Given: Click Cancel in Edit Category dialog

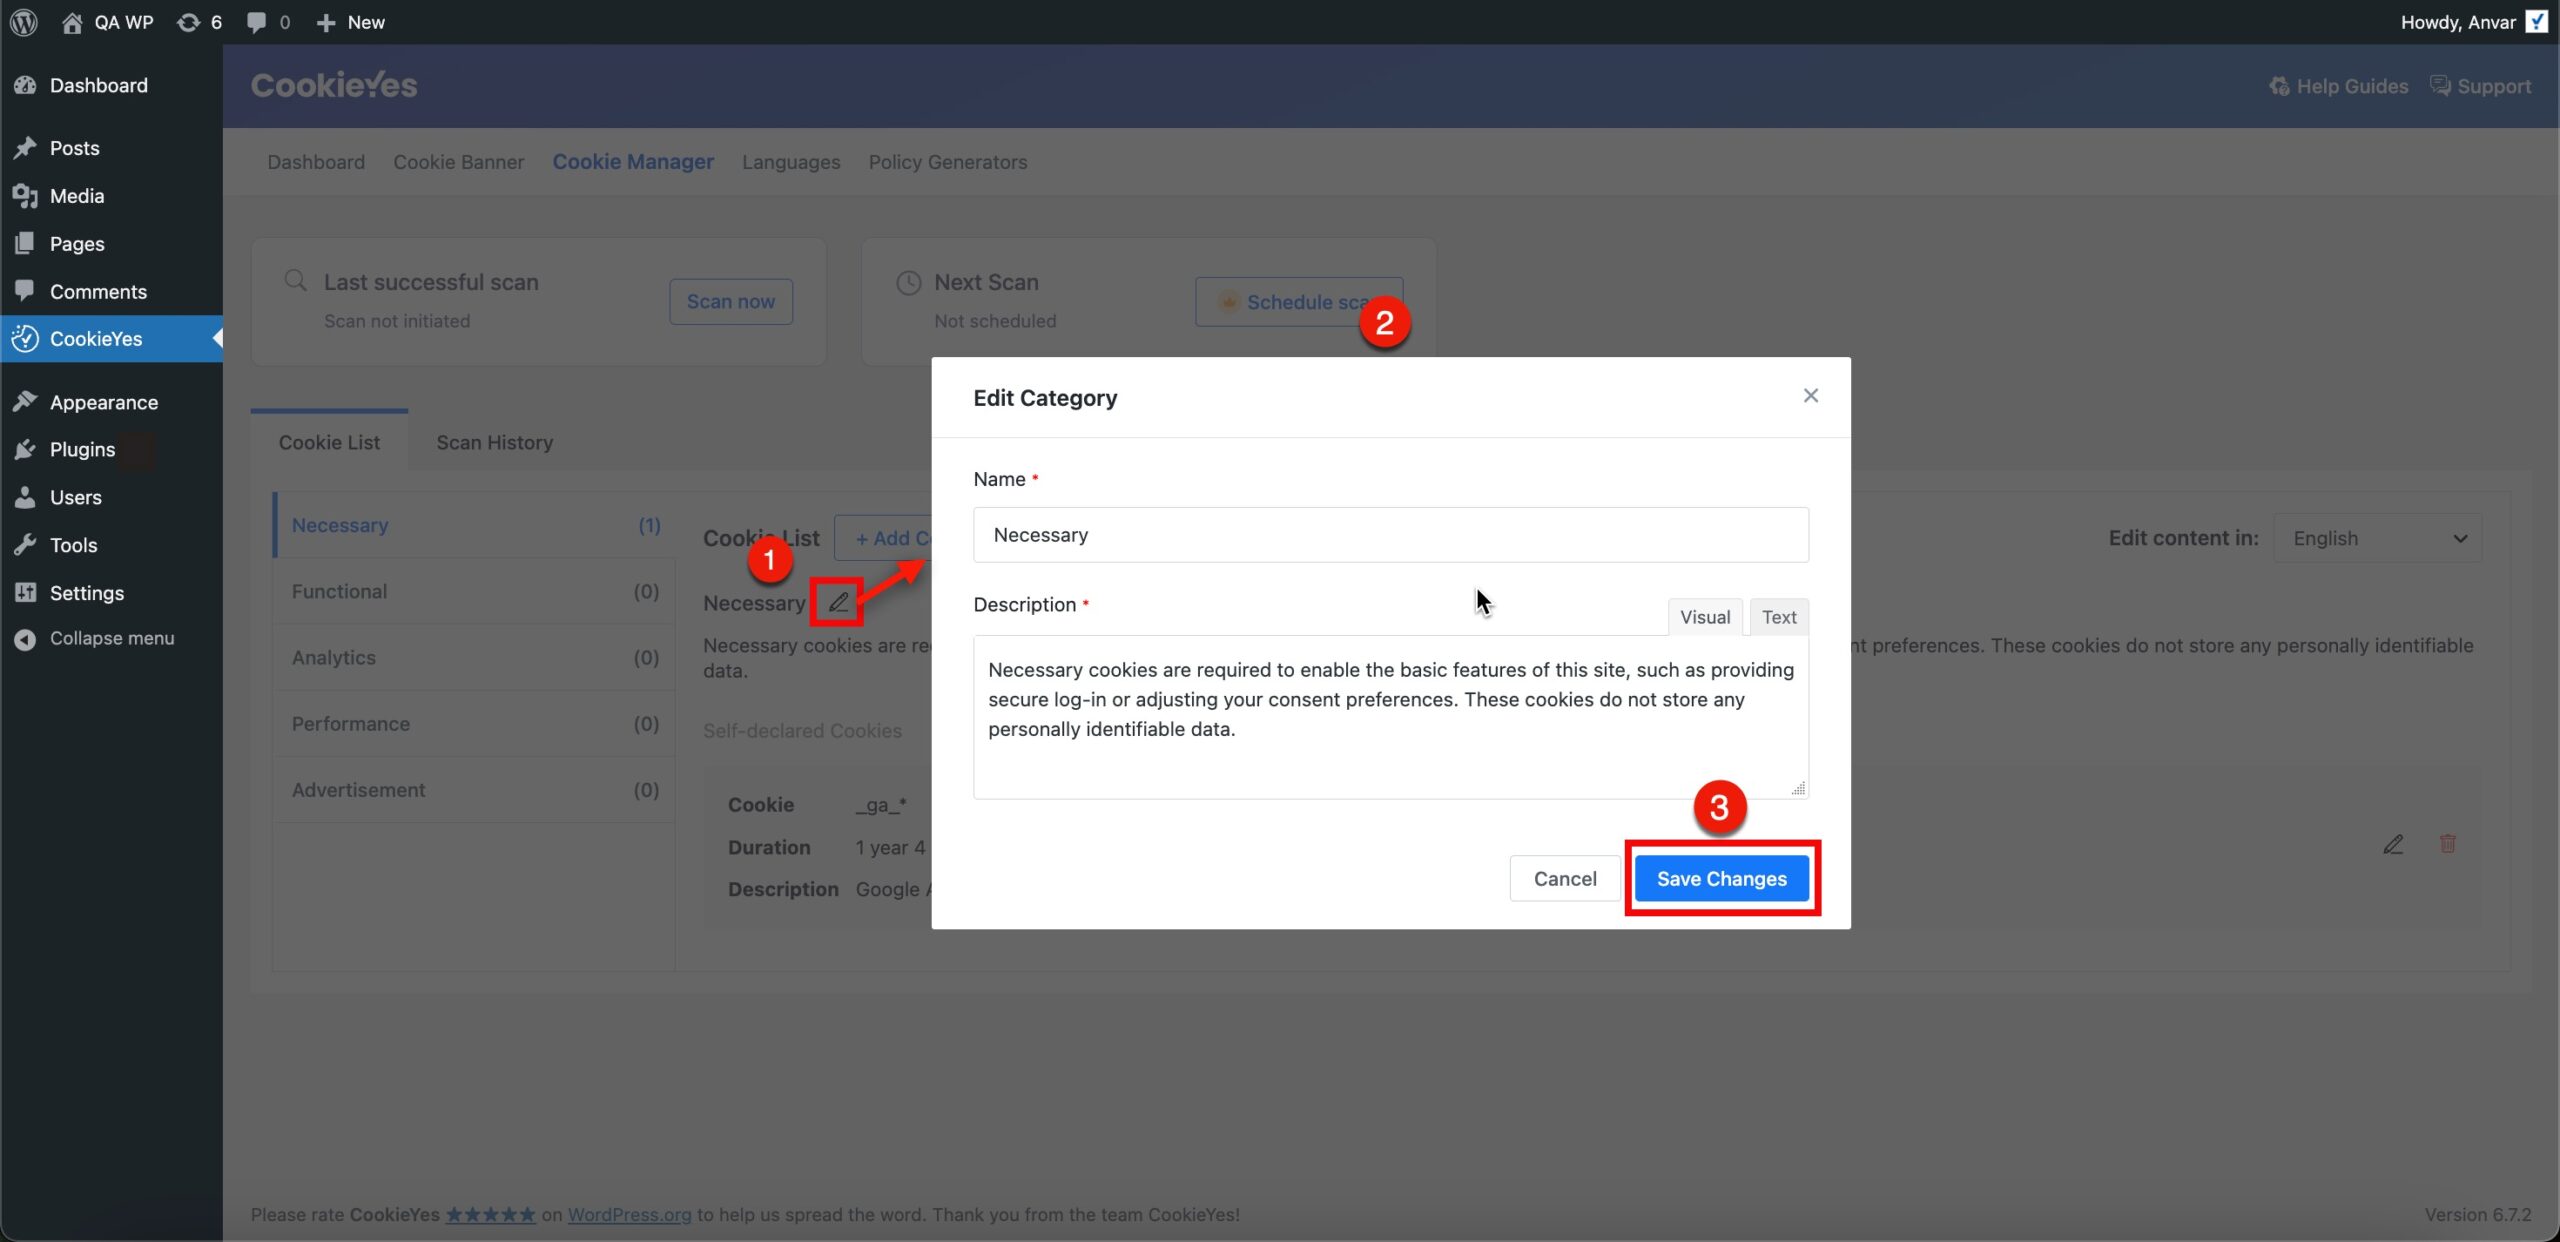Looking at the screenshot, I should (1565, 879).
